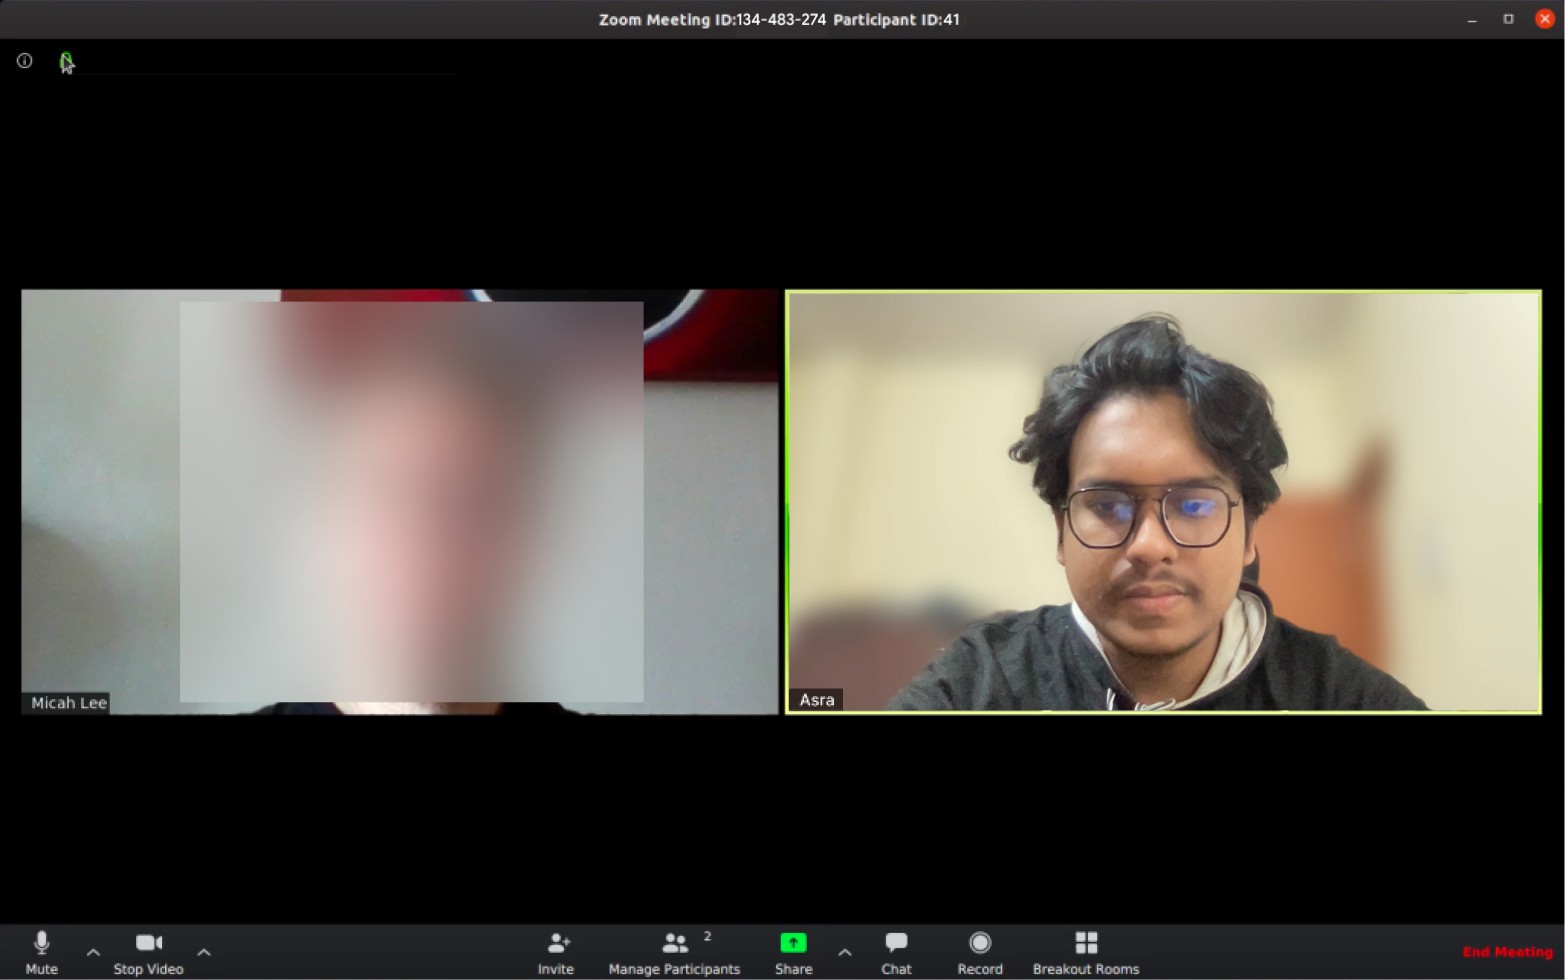Click the green encryption lock icon
Image resolution: width=1565 pixels, height=980 pixels.
coord(66,62)
